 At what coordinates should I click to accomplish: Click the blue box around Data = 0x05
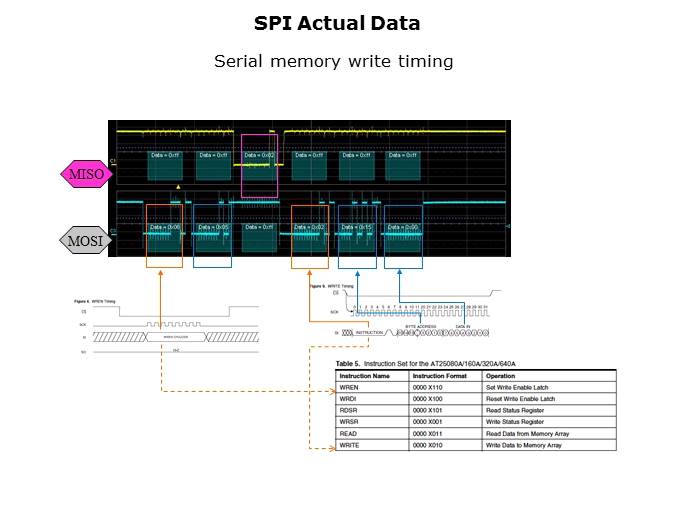tap(212, 236)
